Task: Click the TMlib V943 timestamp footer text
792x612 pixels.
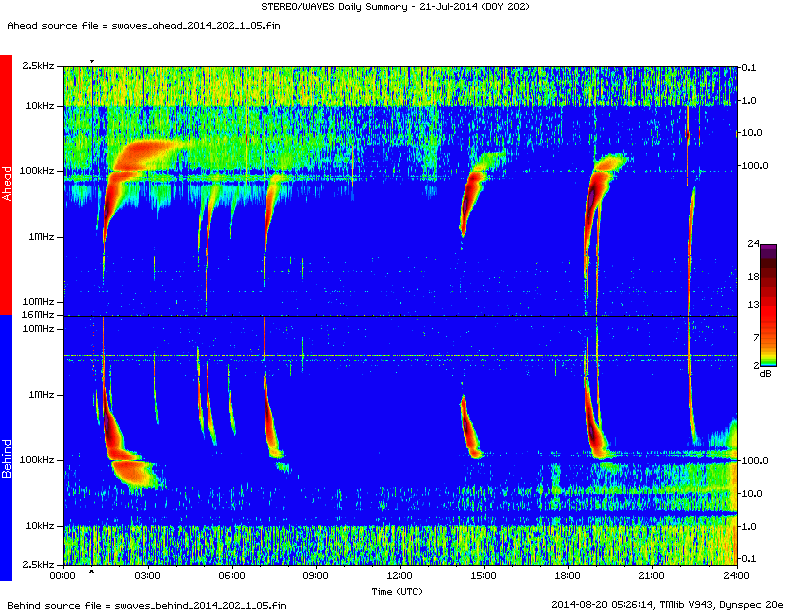Action: tap(667, 604)
